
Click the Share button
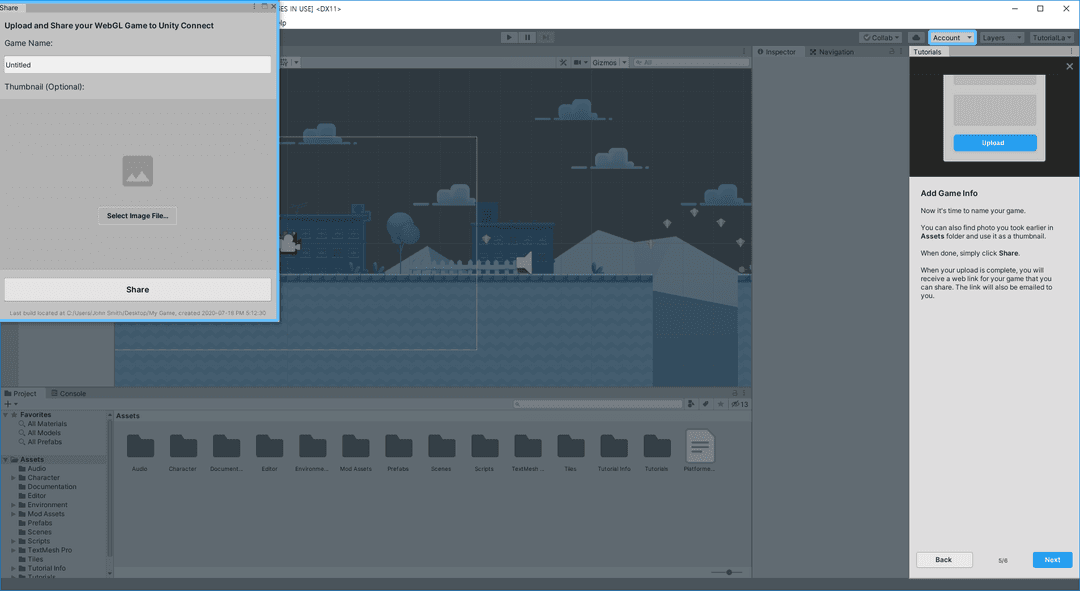[x=138, y=290]
